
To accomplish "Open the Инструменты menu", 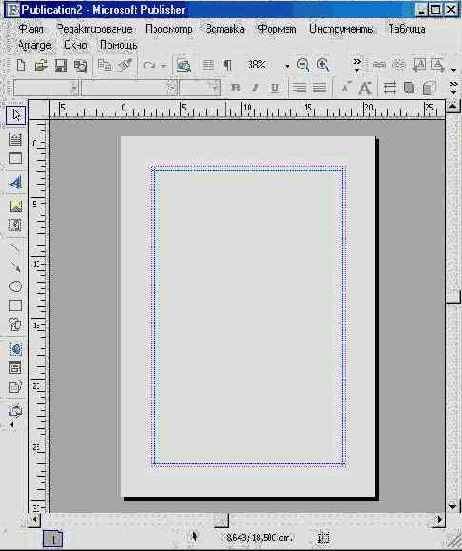I will [341, 29].
